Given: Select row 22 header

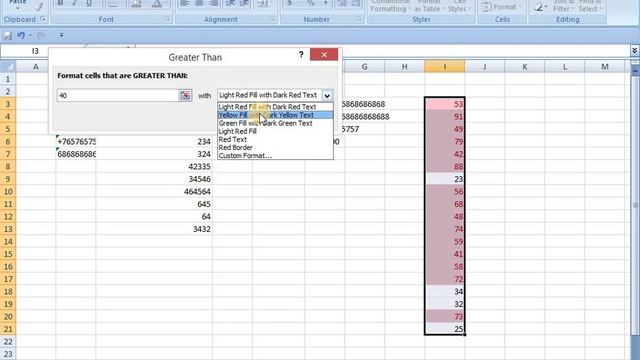Looking at the screenshot, I should (8, 342).
